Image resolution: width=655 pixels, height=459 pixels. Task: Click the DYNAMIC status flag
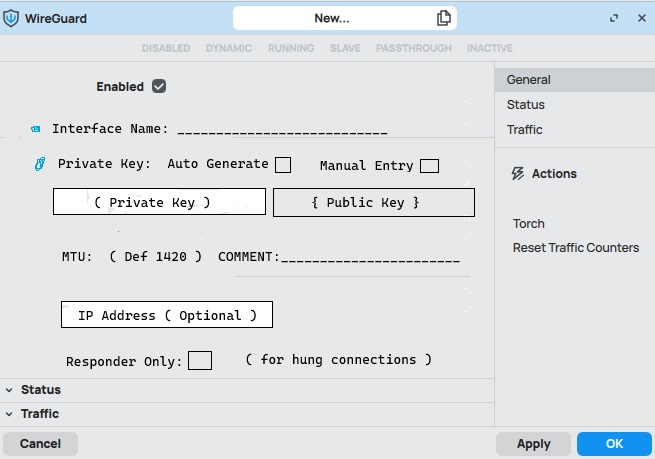(229, 48)
